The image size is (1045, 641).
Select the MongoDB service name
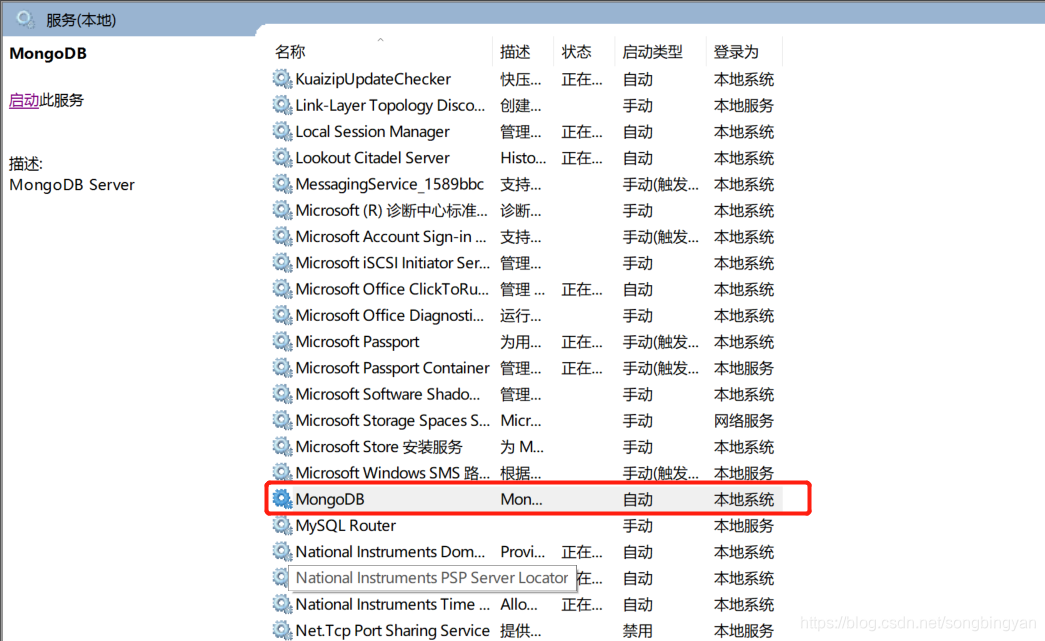pos(330,499)
